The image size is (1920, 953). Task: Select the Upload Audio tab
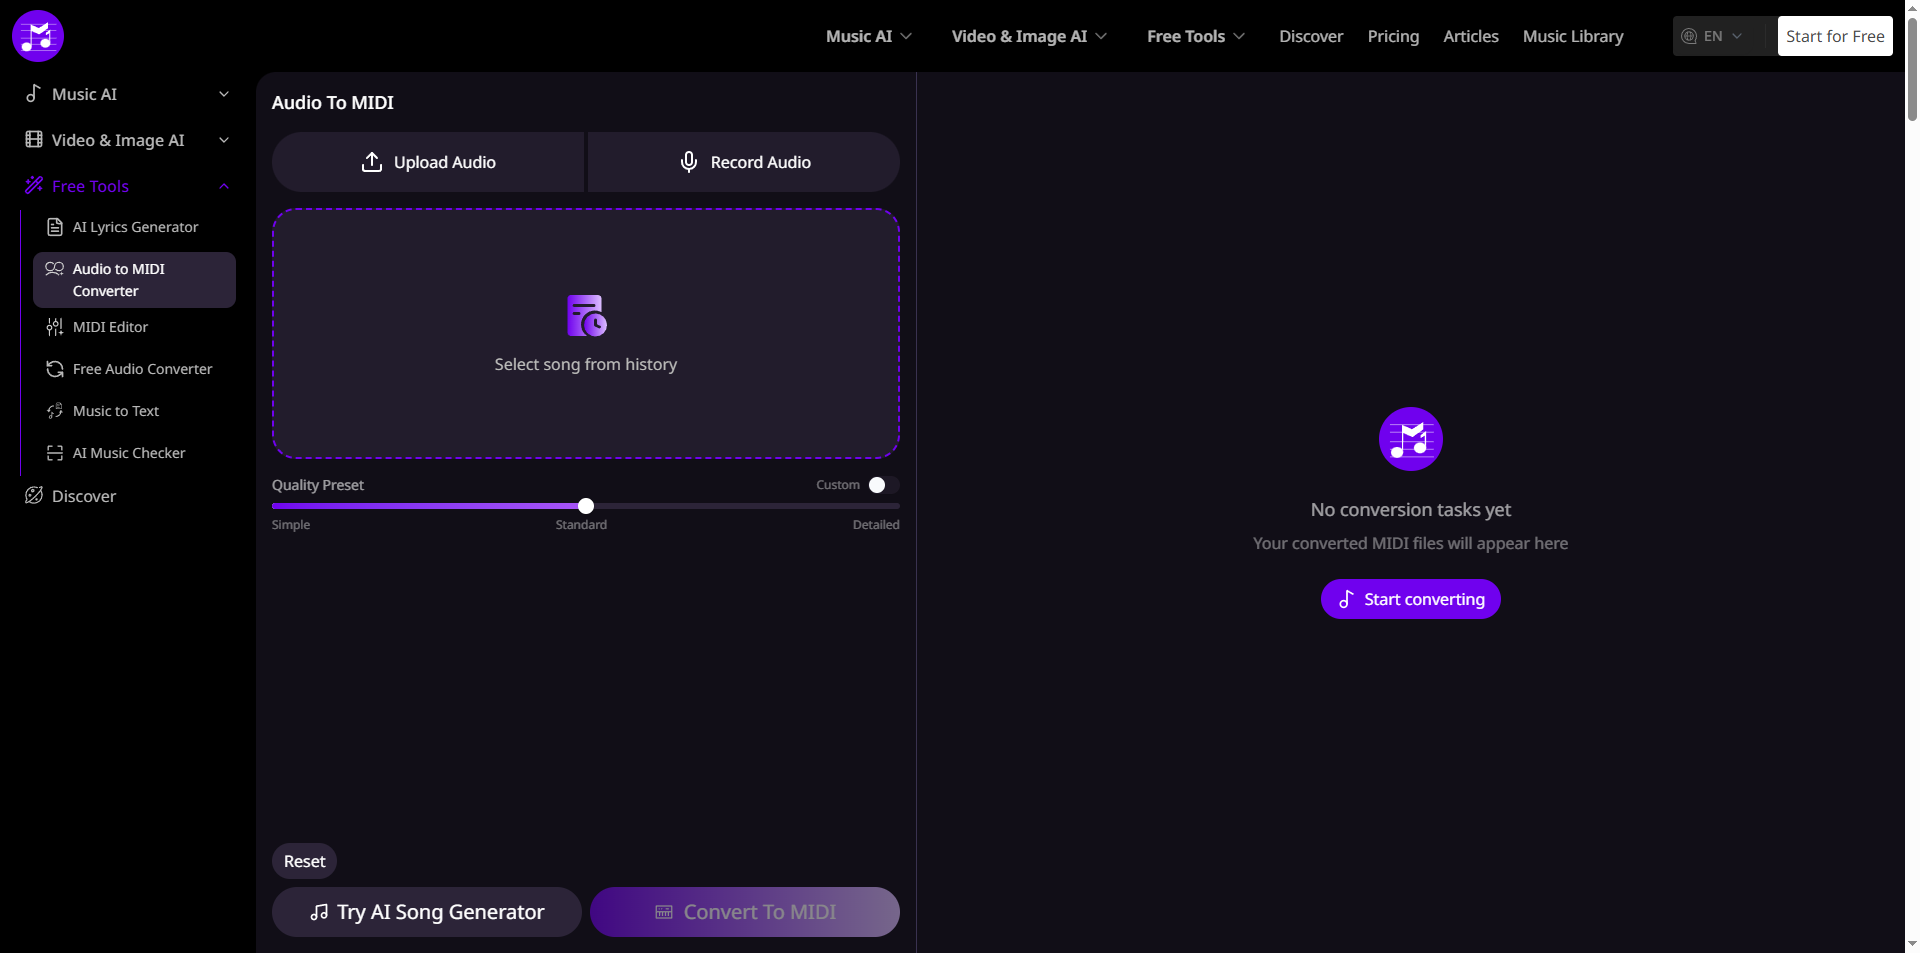click(x=428, y=162)
